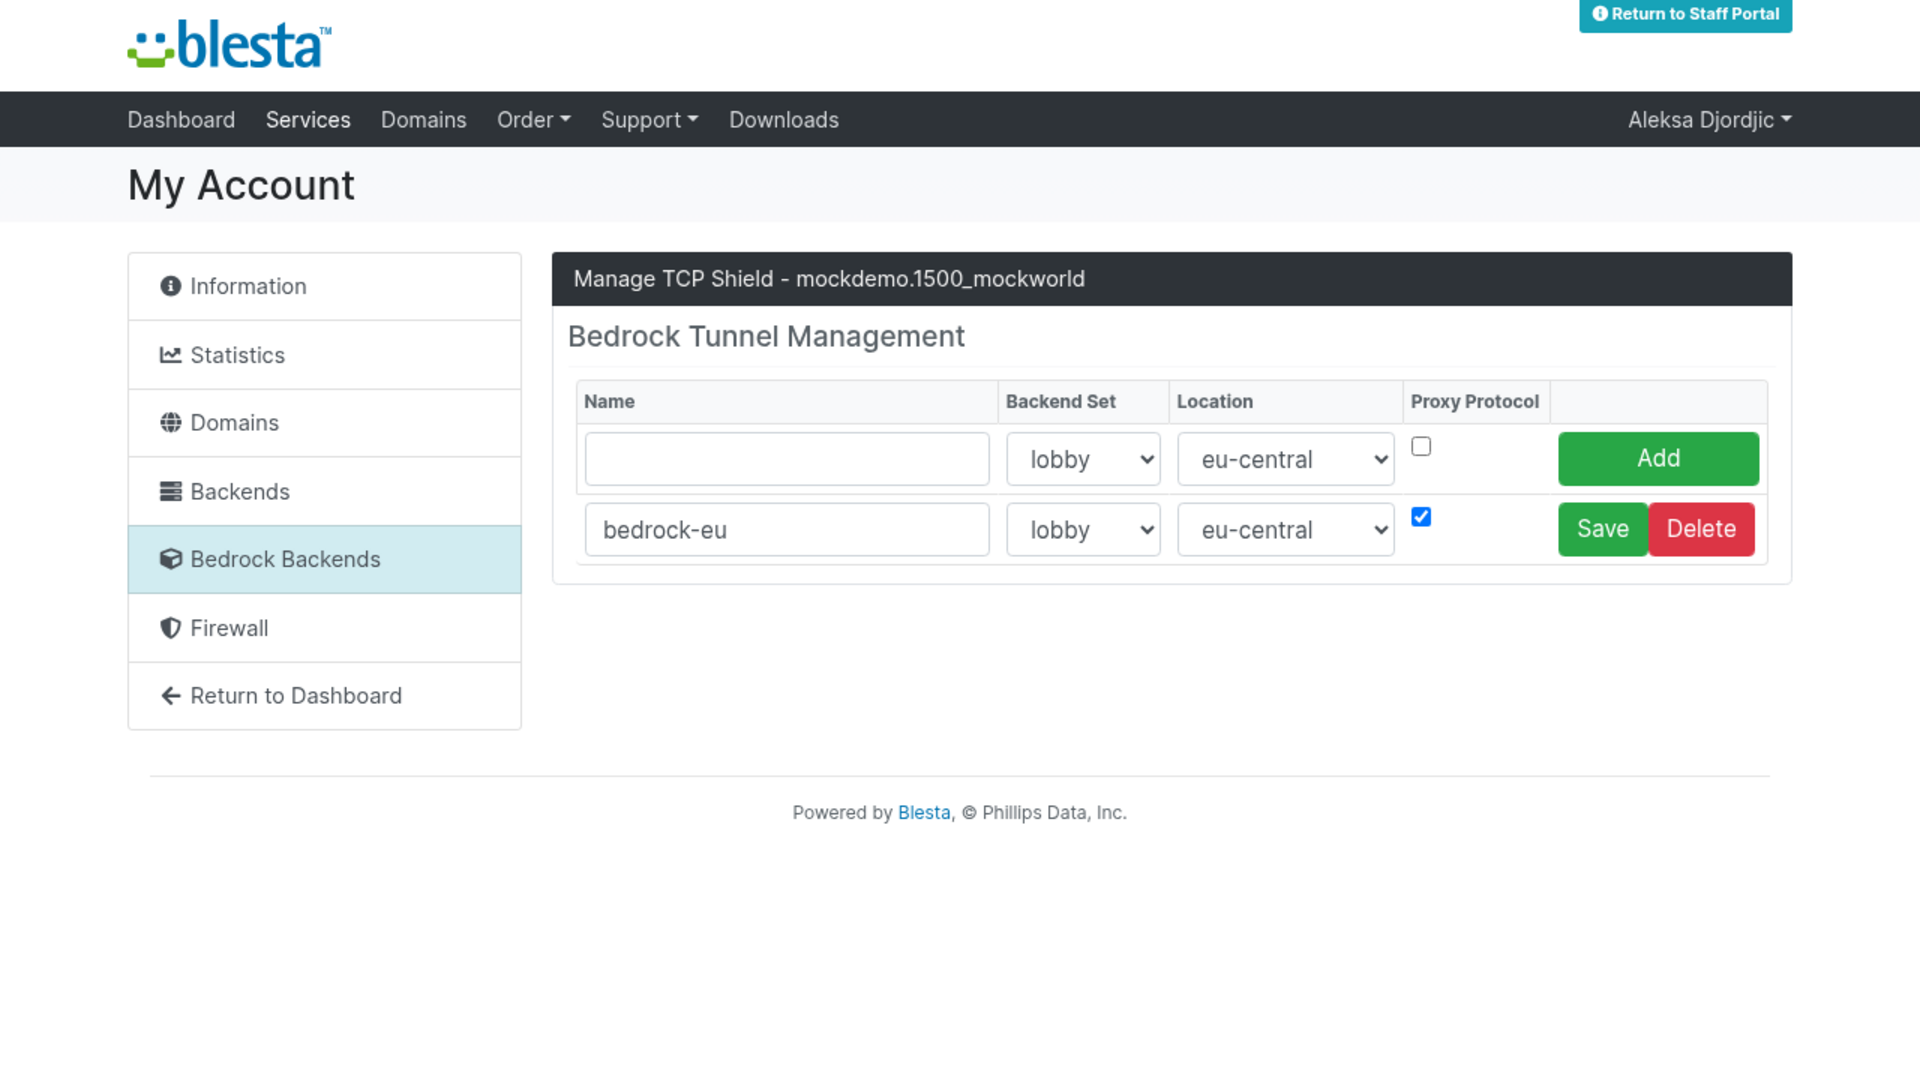
Task: Go to Dashboard in the top navigation
Action: pyautogui.click(x=181, y=120)
